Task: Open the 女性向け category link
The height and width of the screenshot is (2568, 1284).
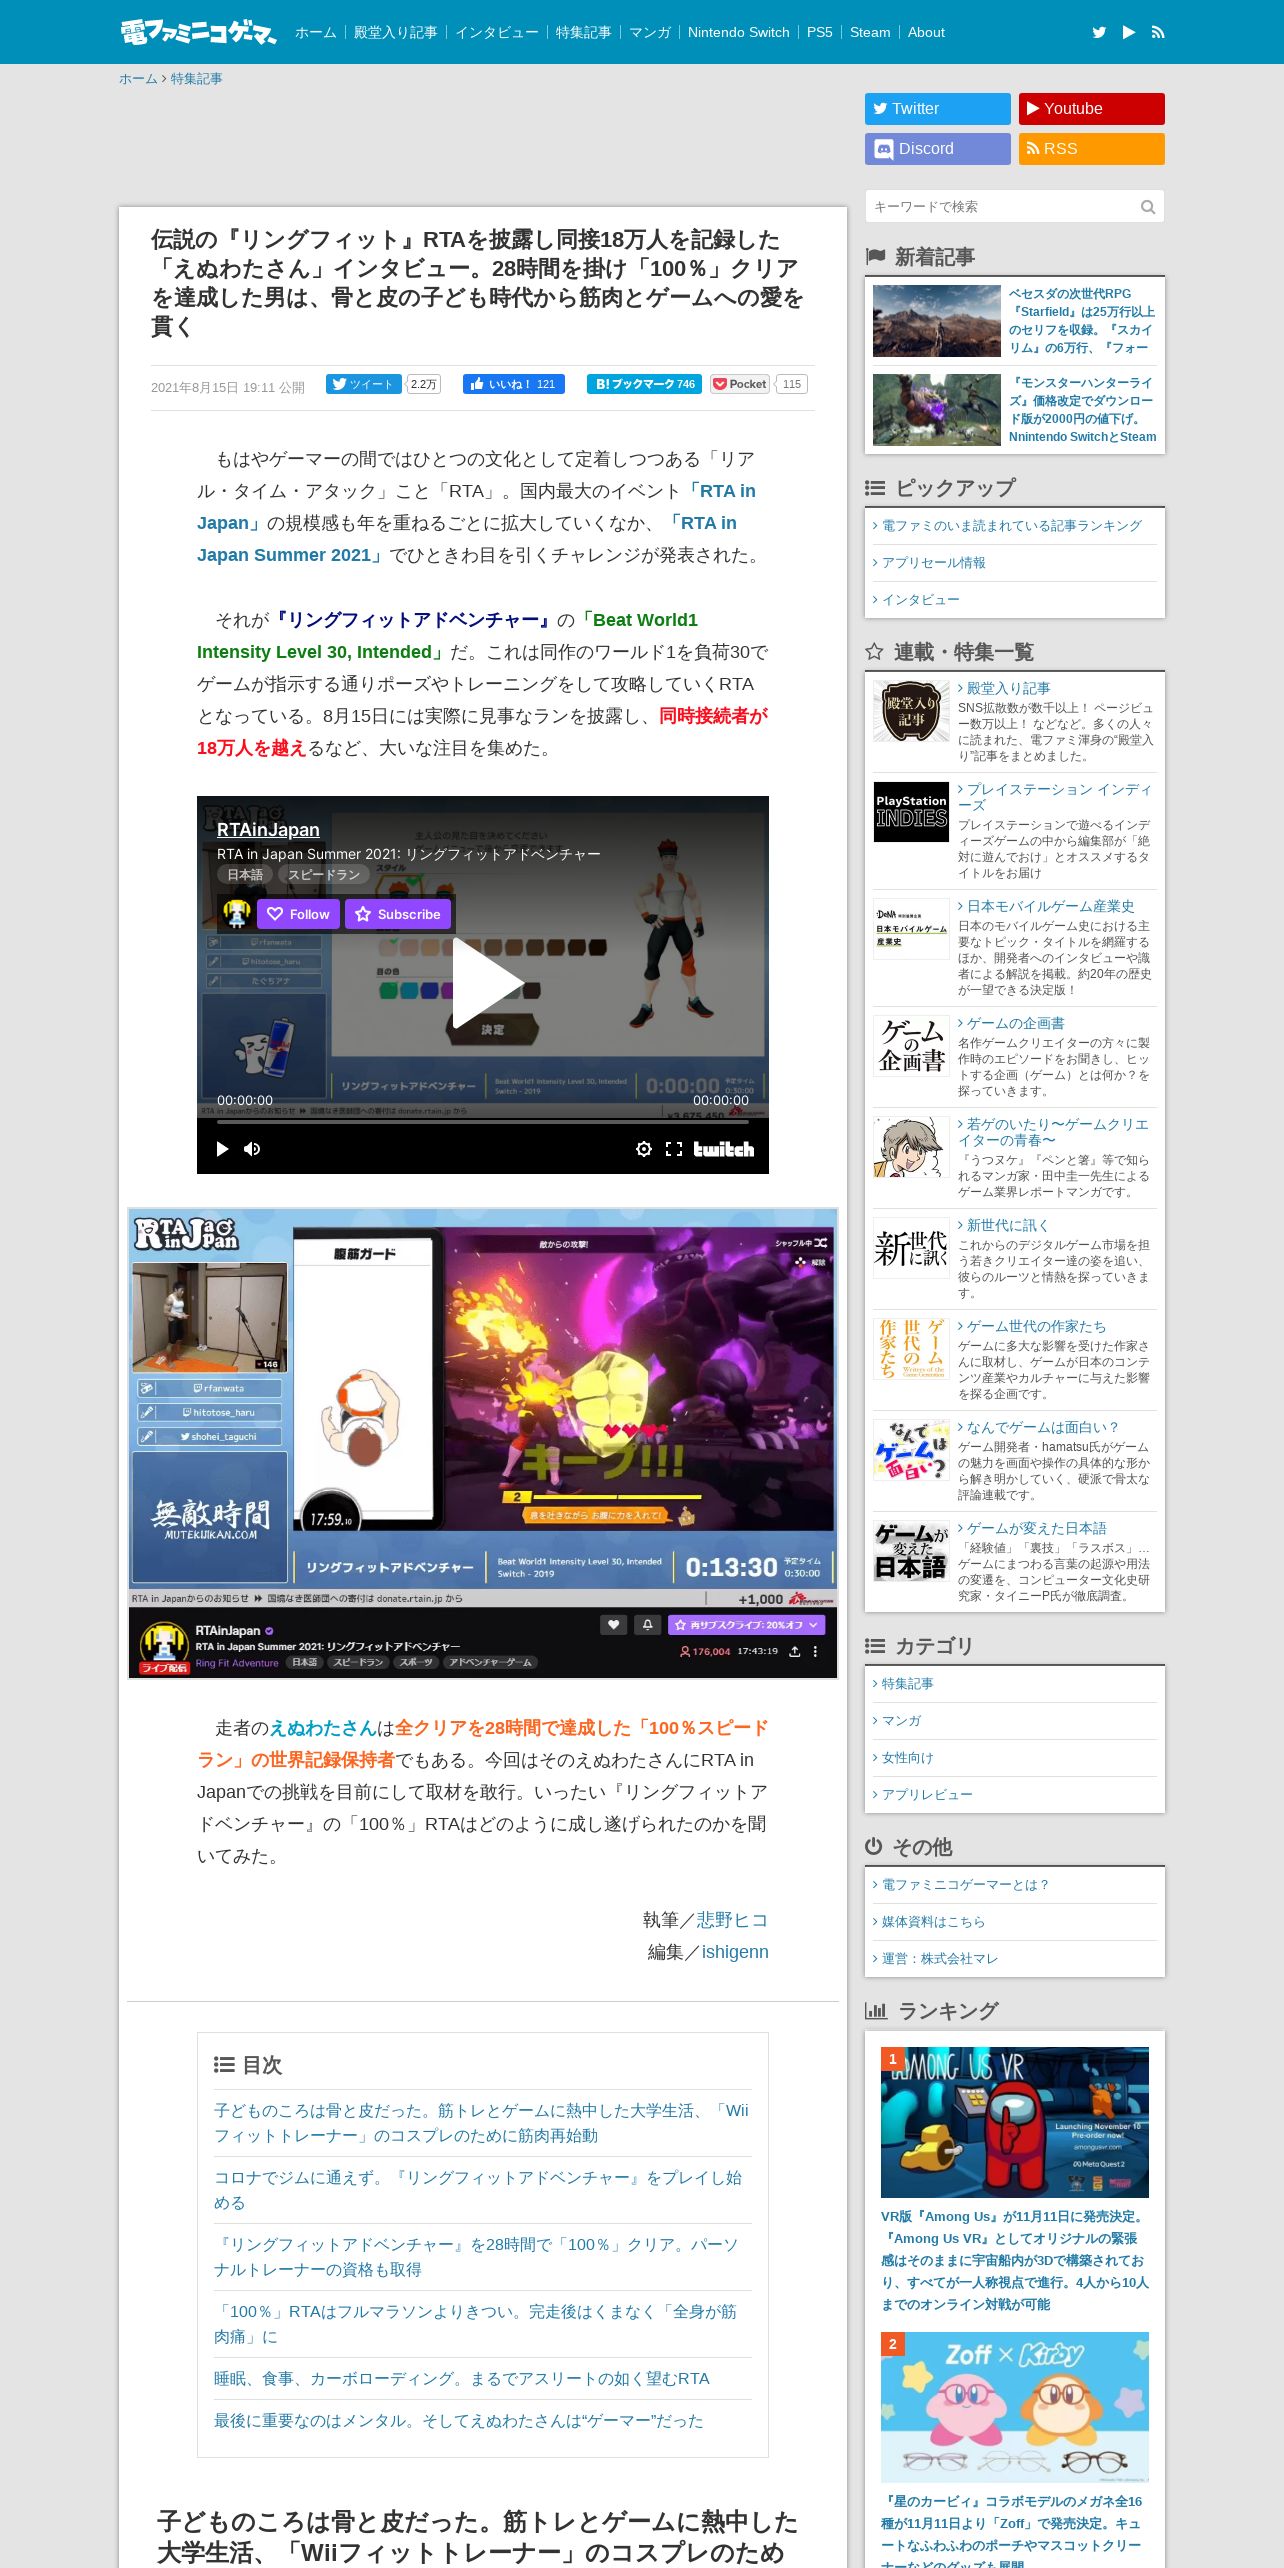Action: click(907, 1758)
